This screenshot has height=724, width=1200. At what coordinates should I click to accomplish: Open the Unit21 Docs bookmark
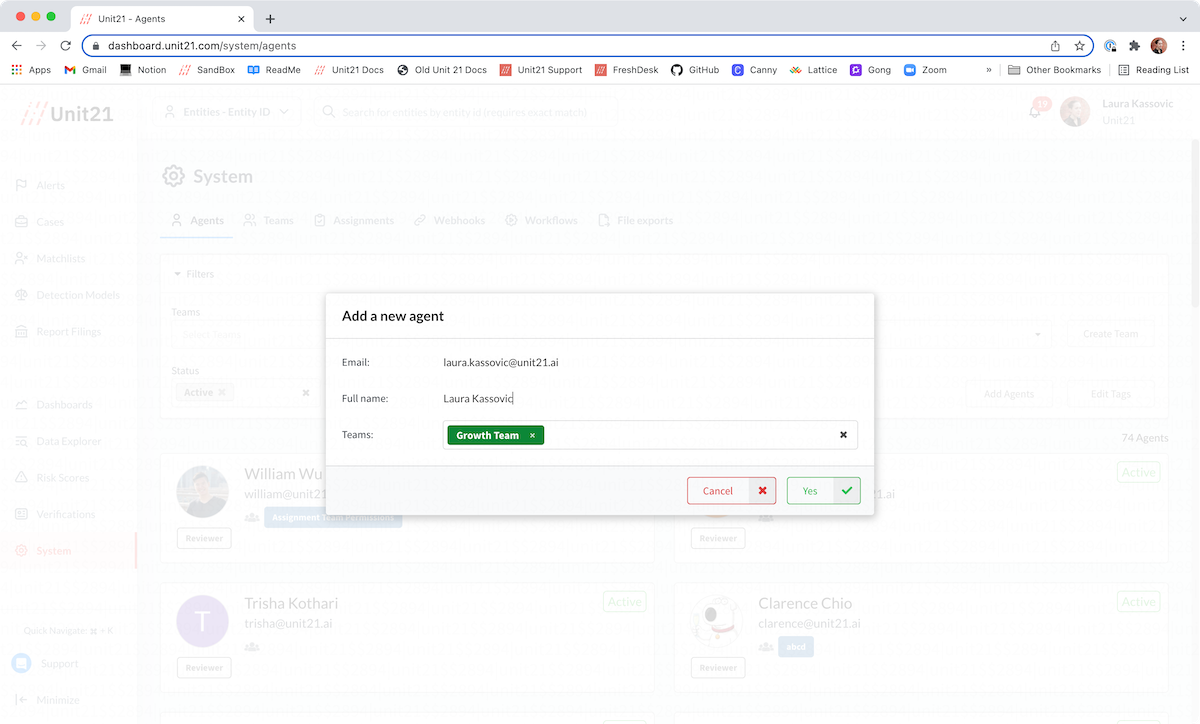[x=349, y=70]
